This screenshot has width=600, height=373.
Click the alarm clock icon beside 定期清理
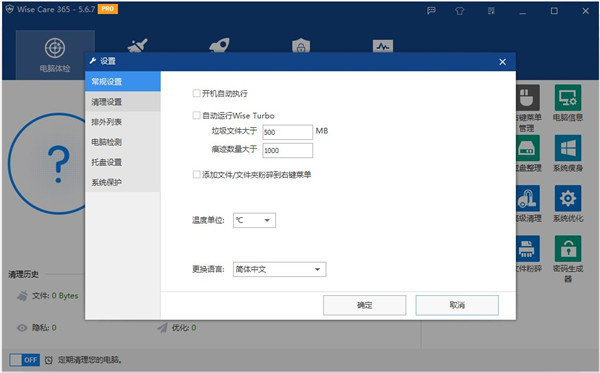click(49, 360)
